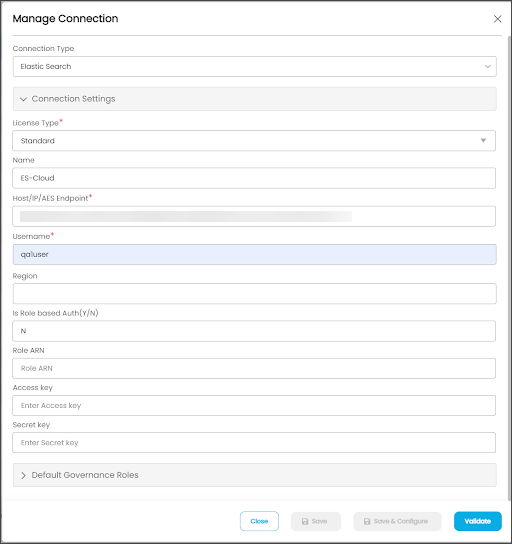This screenshot has height=544, width=512.
Task: Click the floppy disk icon on Save
Action: 305,521
